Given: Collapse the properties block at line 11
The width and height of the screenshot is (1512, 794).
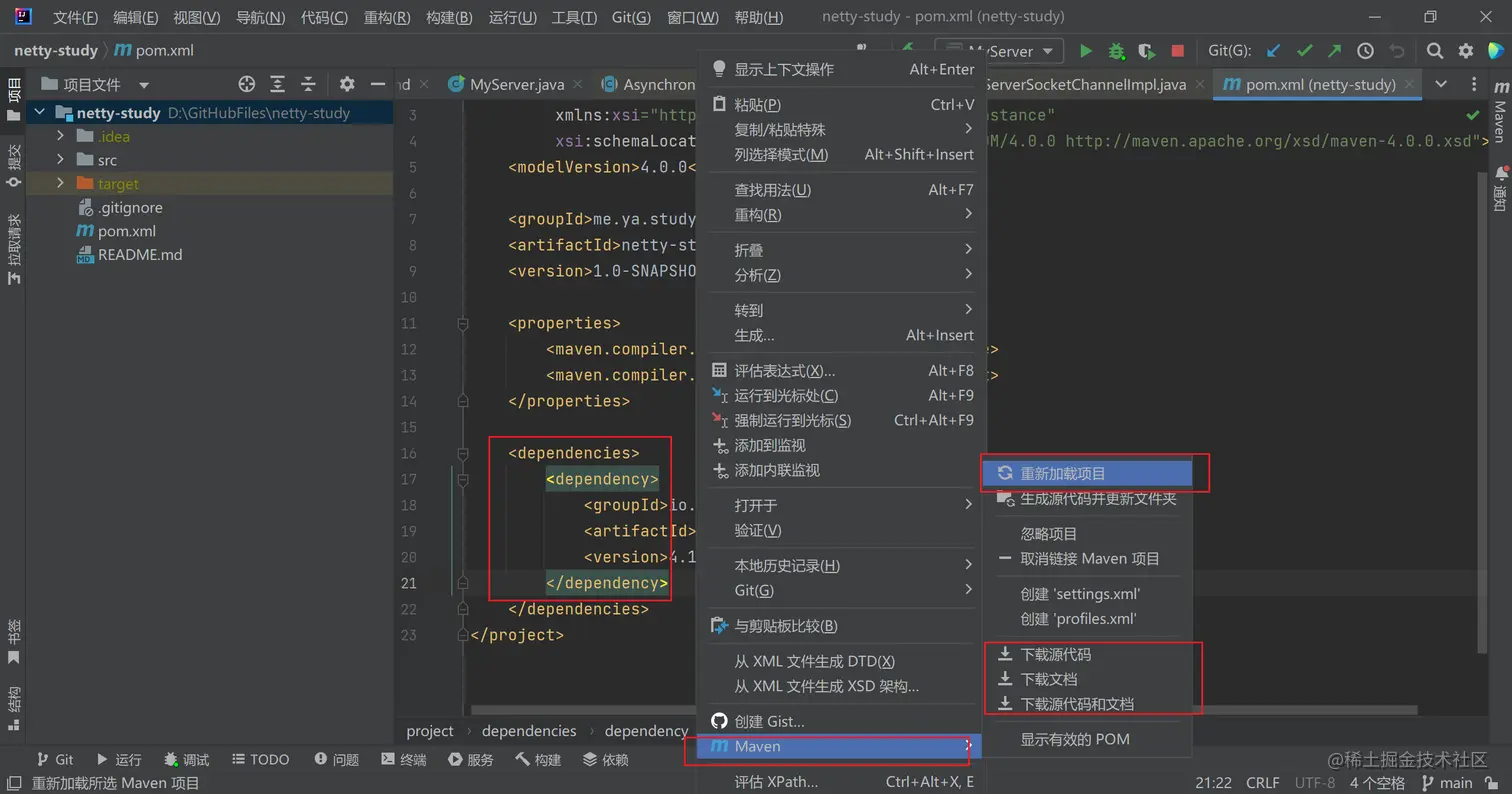Looking at the screenshot, I should tap(463, 323).
